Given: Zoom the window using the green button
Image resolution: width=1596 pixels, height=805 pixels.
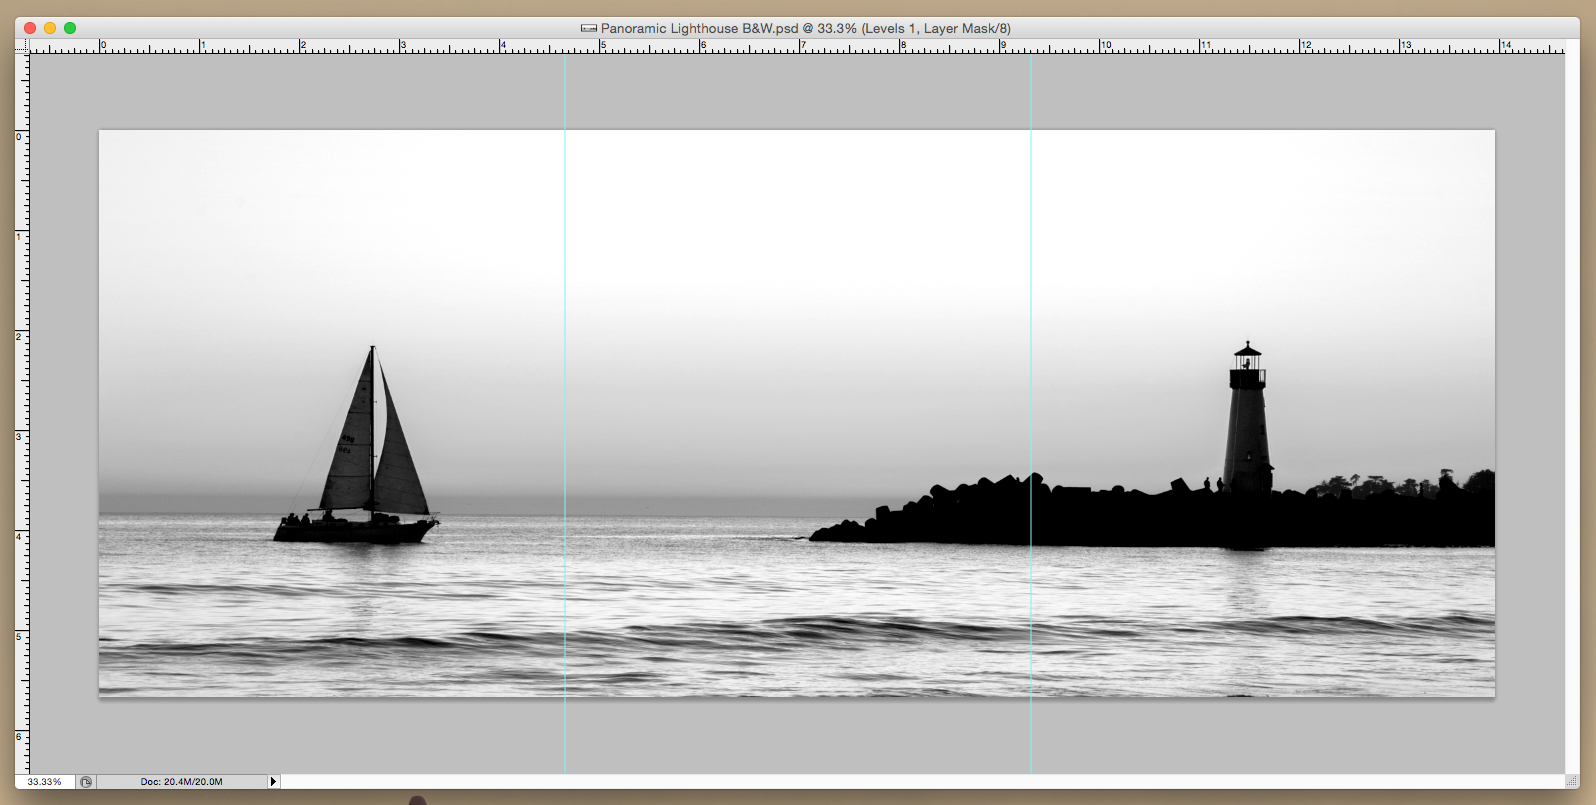Looking at the screenshot, I should [70, 28].
